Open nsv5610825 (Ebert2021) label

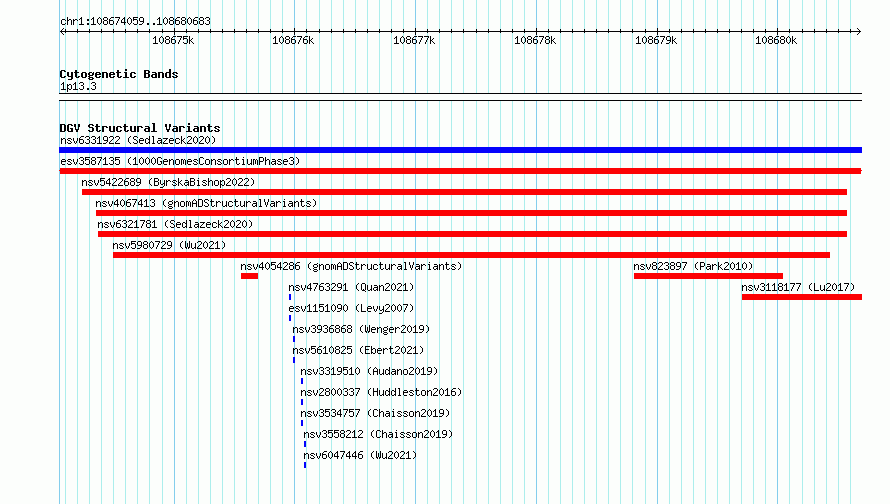pos(358,350)
